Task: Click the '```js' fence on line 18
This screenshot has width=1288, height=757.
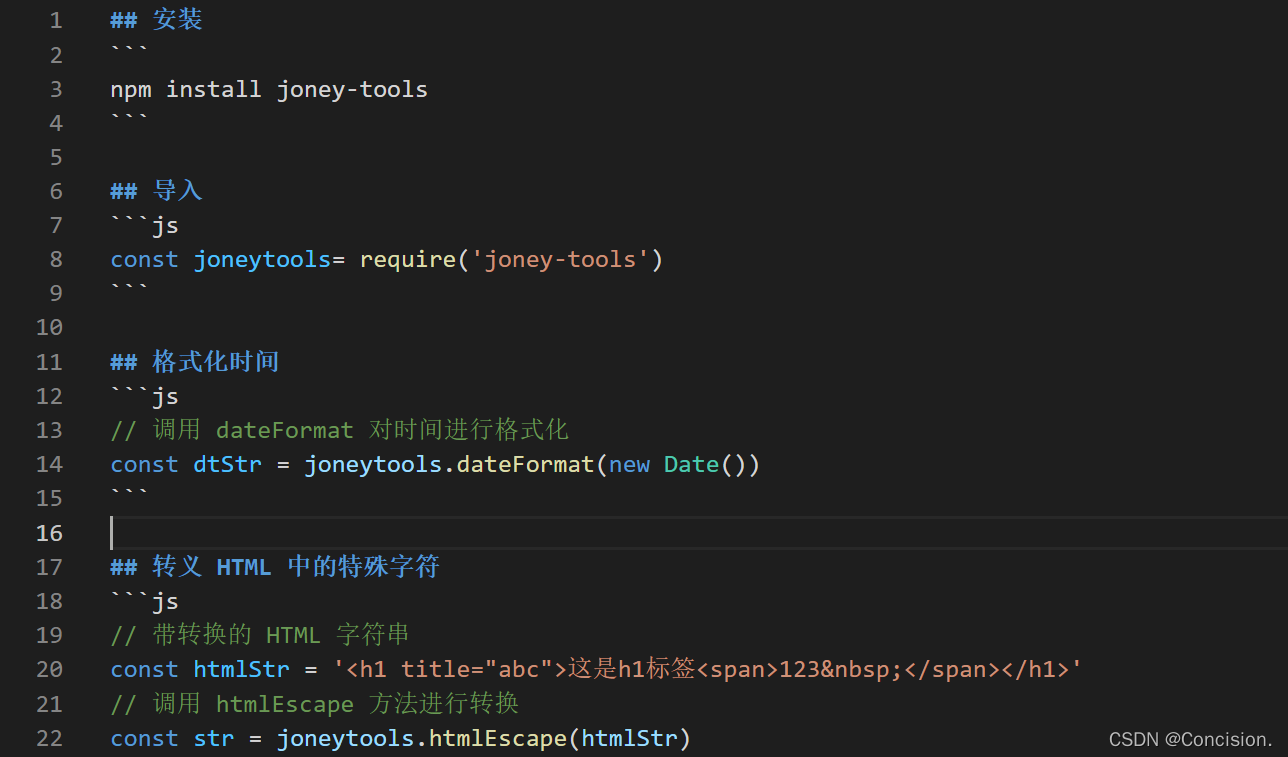Action: [x=145, y=601]
